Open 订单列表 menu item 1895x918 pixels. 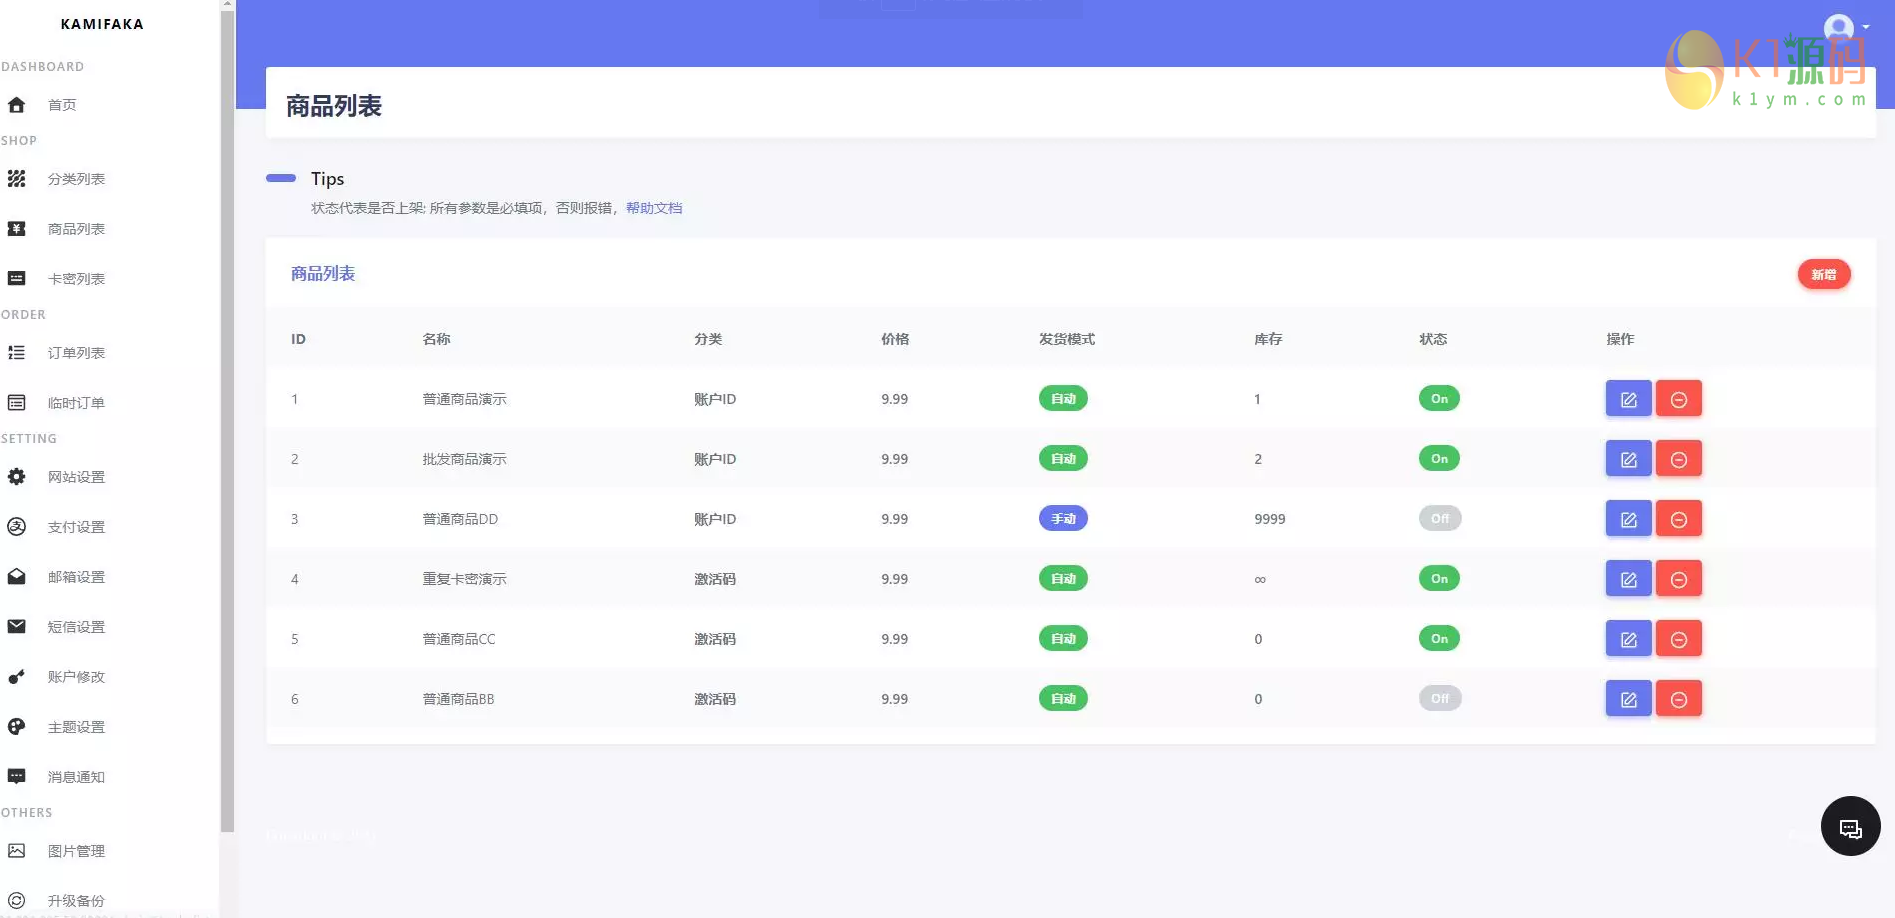(x=76, y=353)
